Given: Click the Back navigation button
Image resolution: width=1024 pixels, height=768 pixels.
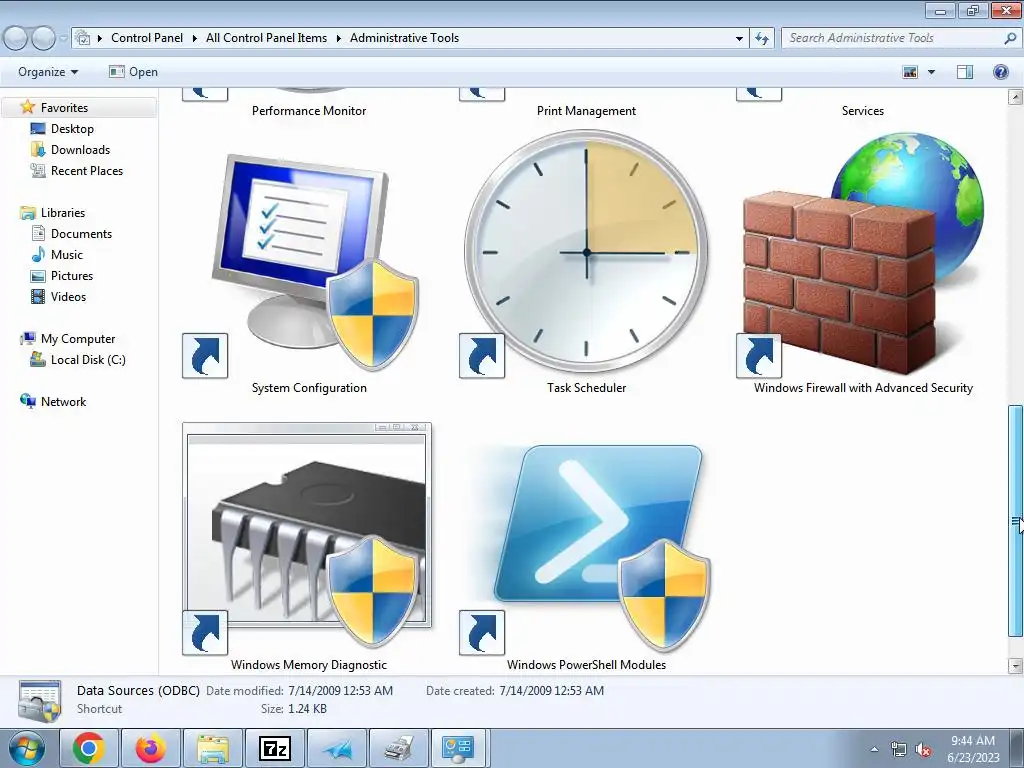Looking at the screenshot, I should 16,39.
